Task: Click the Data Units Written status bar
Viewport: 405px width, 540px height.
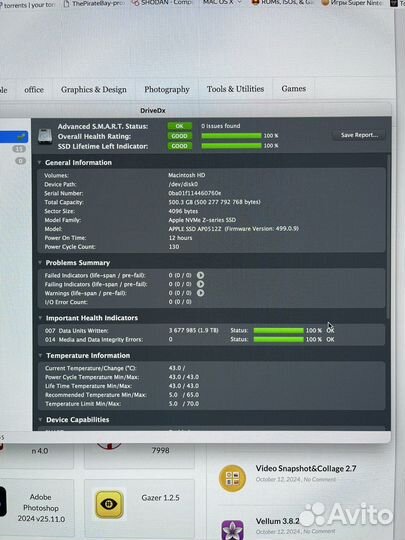Action: pyautogui.click(x=279, y=331)
